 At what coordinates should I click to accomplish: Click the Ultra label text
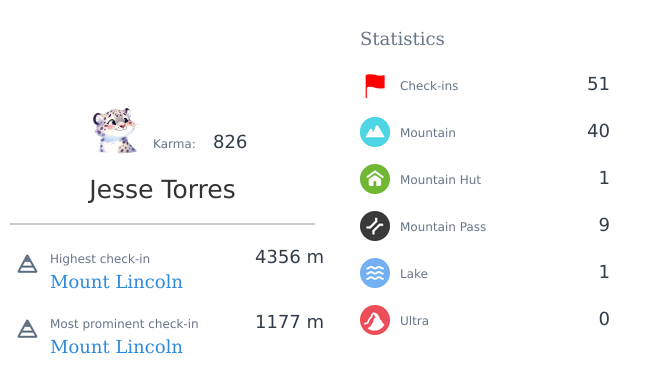pyautogui.click(x=414, y=321)
